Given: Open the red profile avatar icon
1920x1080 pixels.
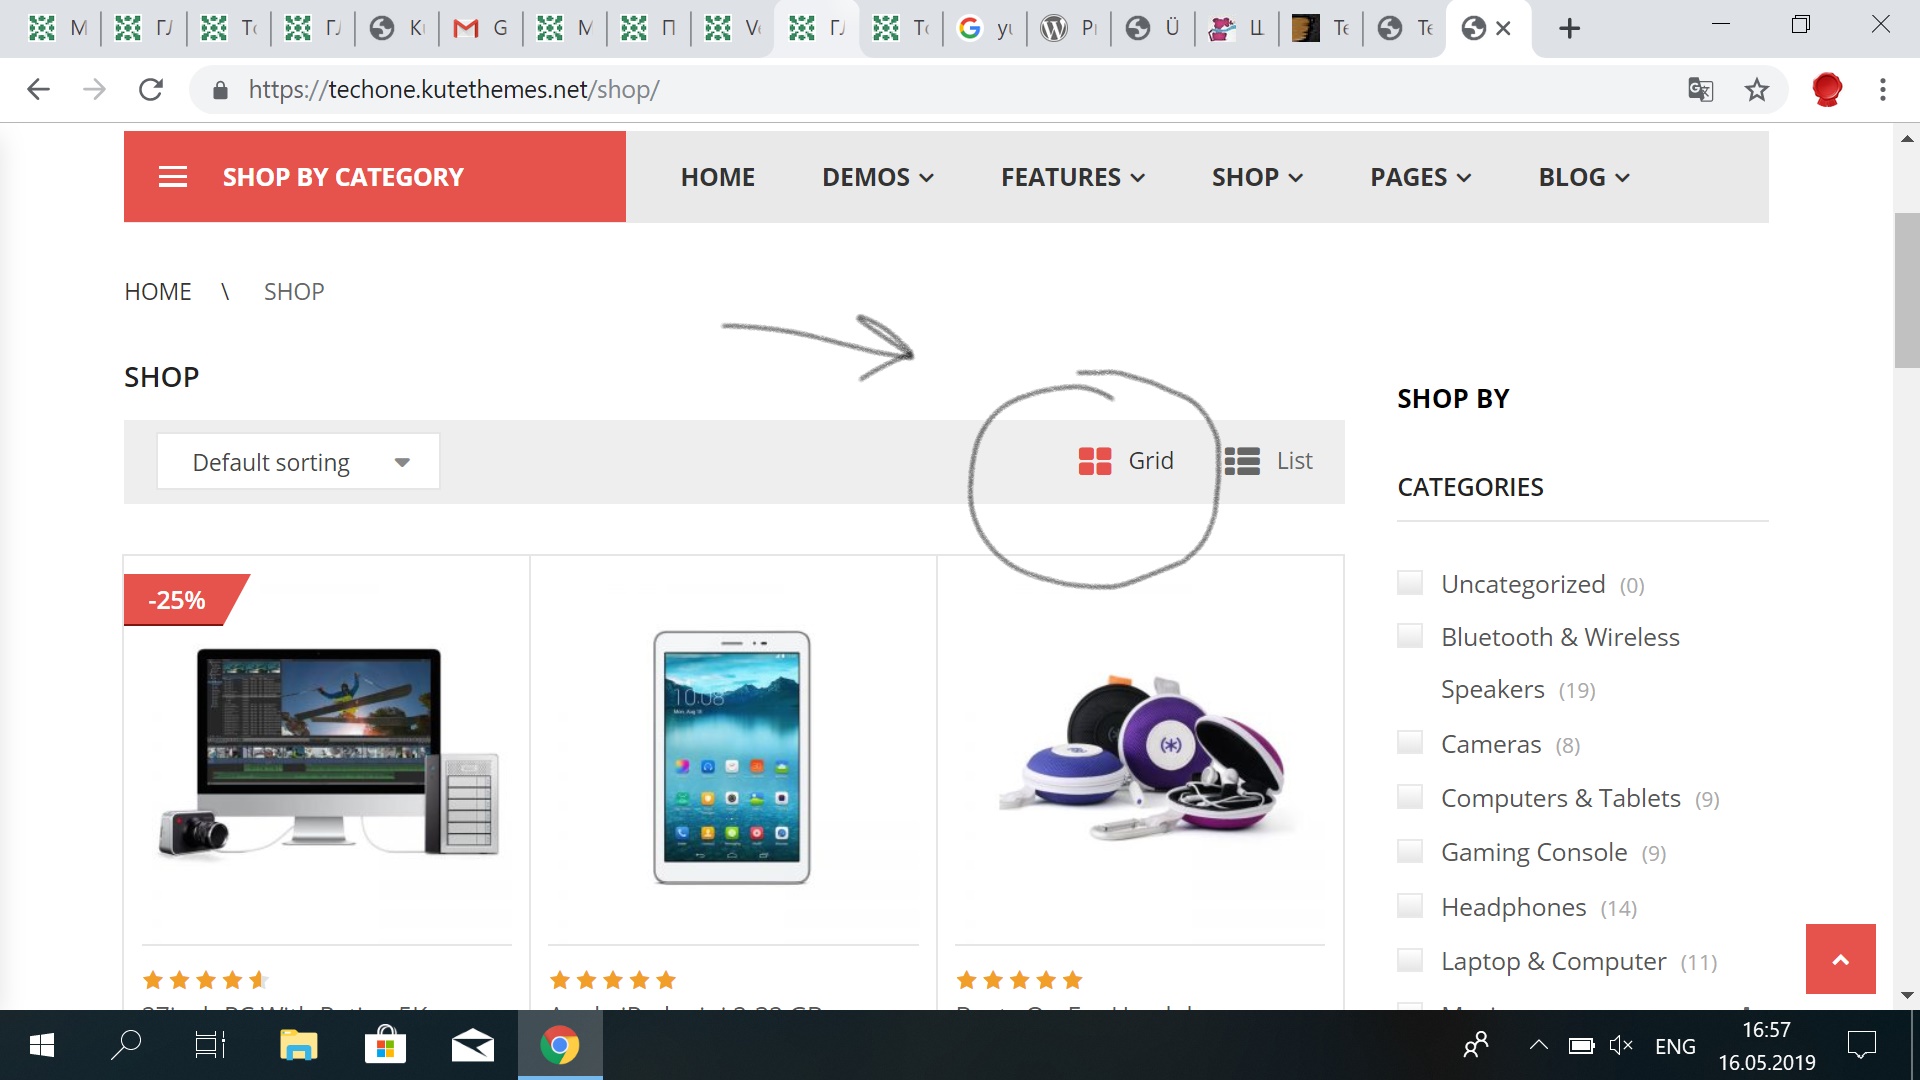Looking at the screenshot, I should (1827, 90).
